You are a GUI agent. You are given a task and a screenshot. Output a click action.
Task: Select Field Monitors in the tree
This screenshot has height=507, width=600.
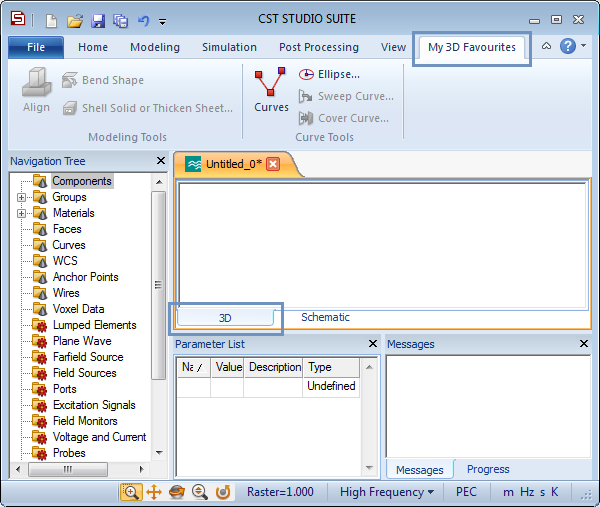coord(85,421)
